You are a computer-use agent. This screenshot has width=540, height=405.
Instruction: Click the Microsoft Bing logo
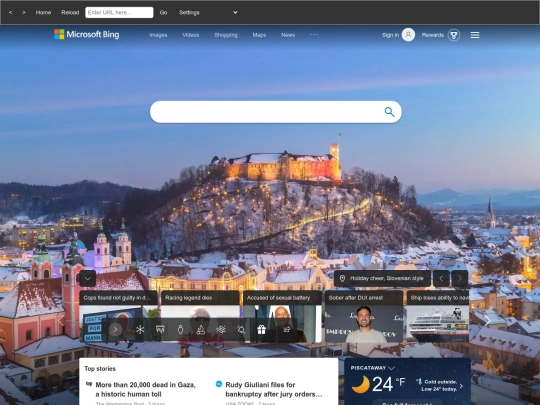point(86,34)
